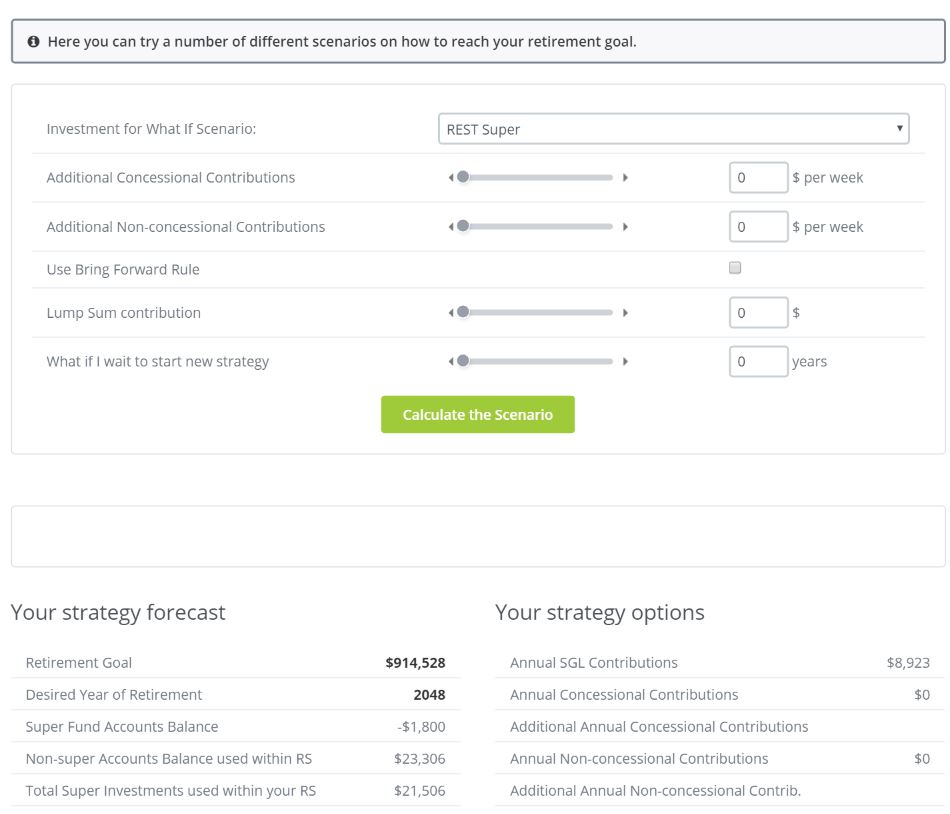Click the info icon in the top banner
This screenshot has height=814, width=950.
(33, 42)
